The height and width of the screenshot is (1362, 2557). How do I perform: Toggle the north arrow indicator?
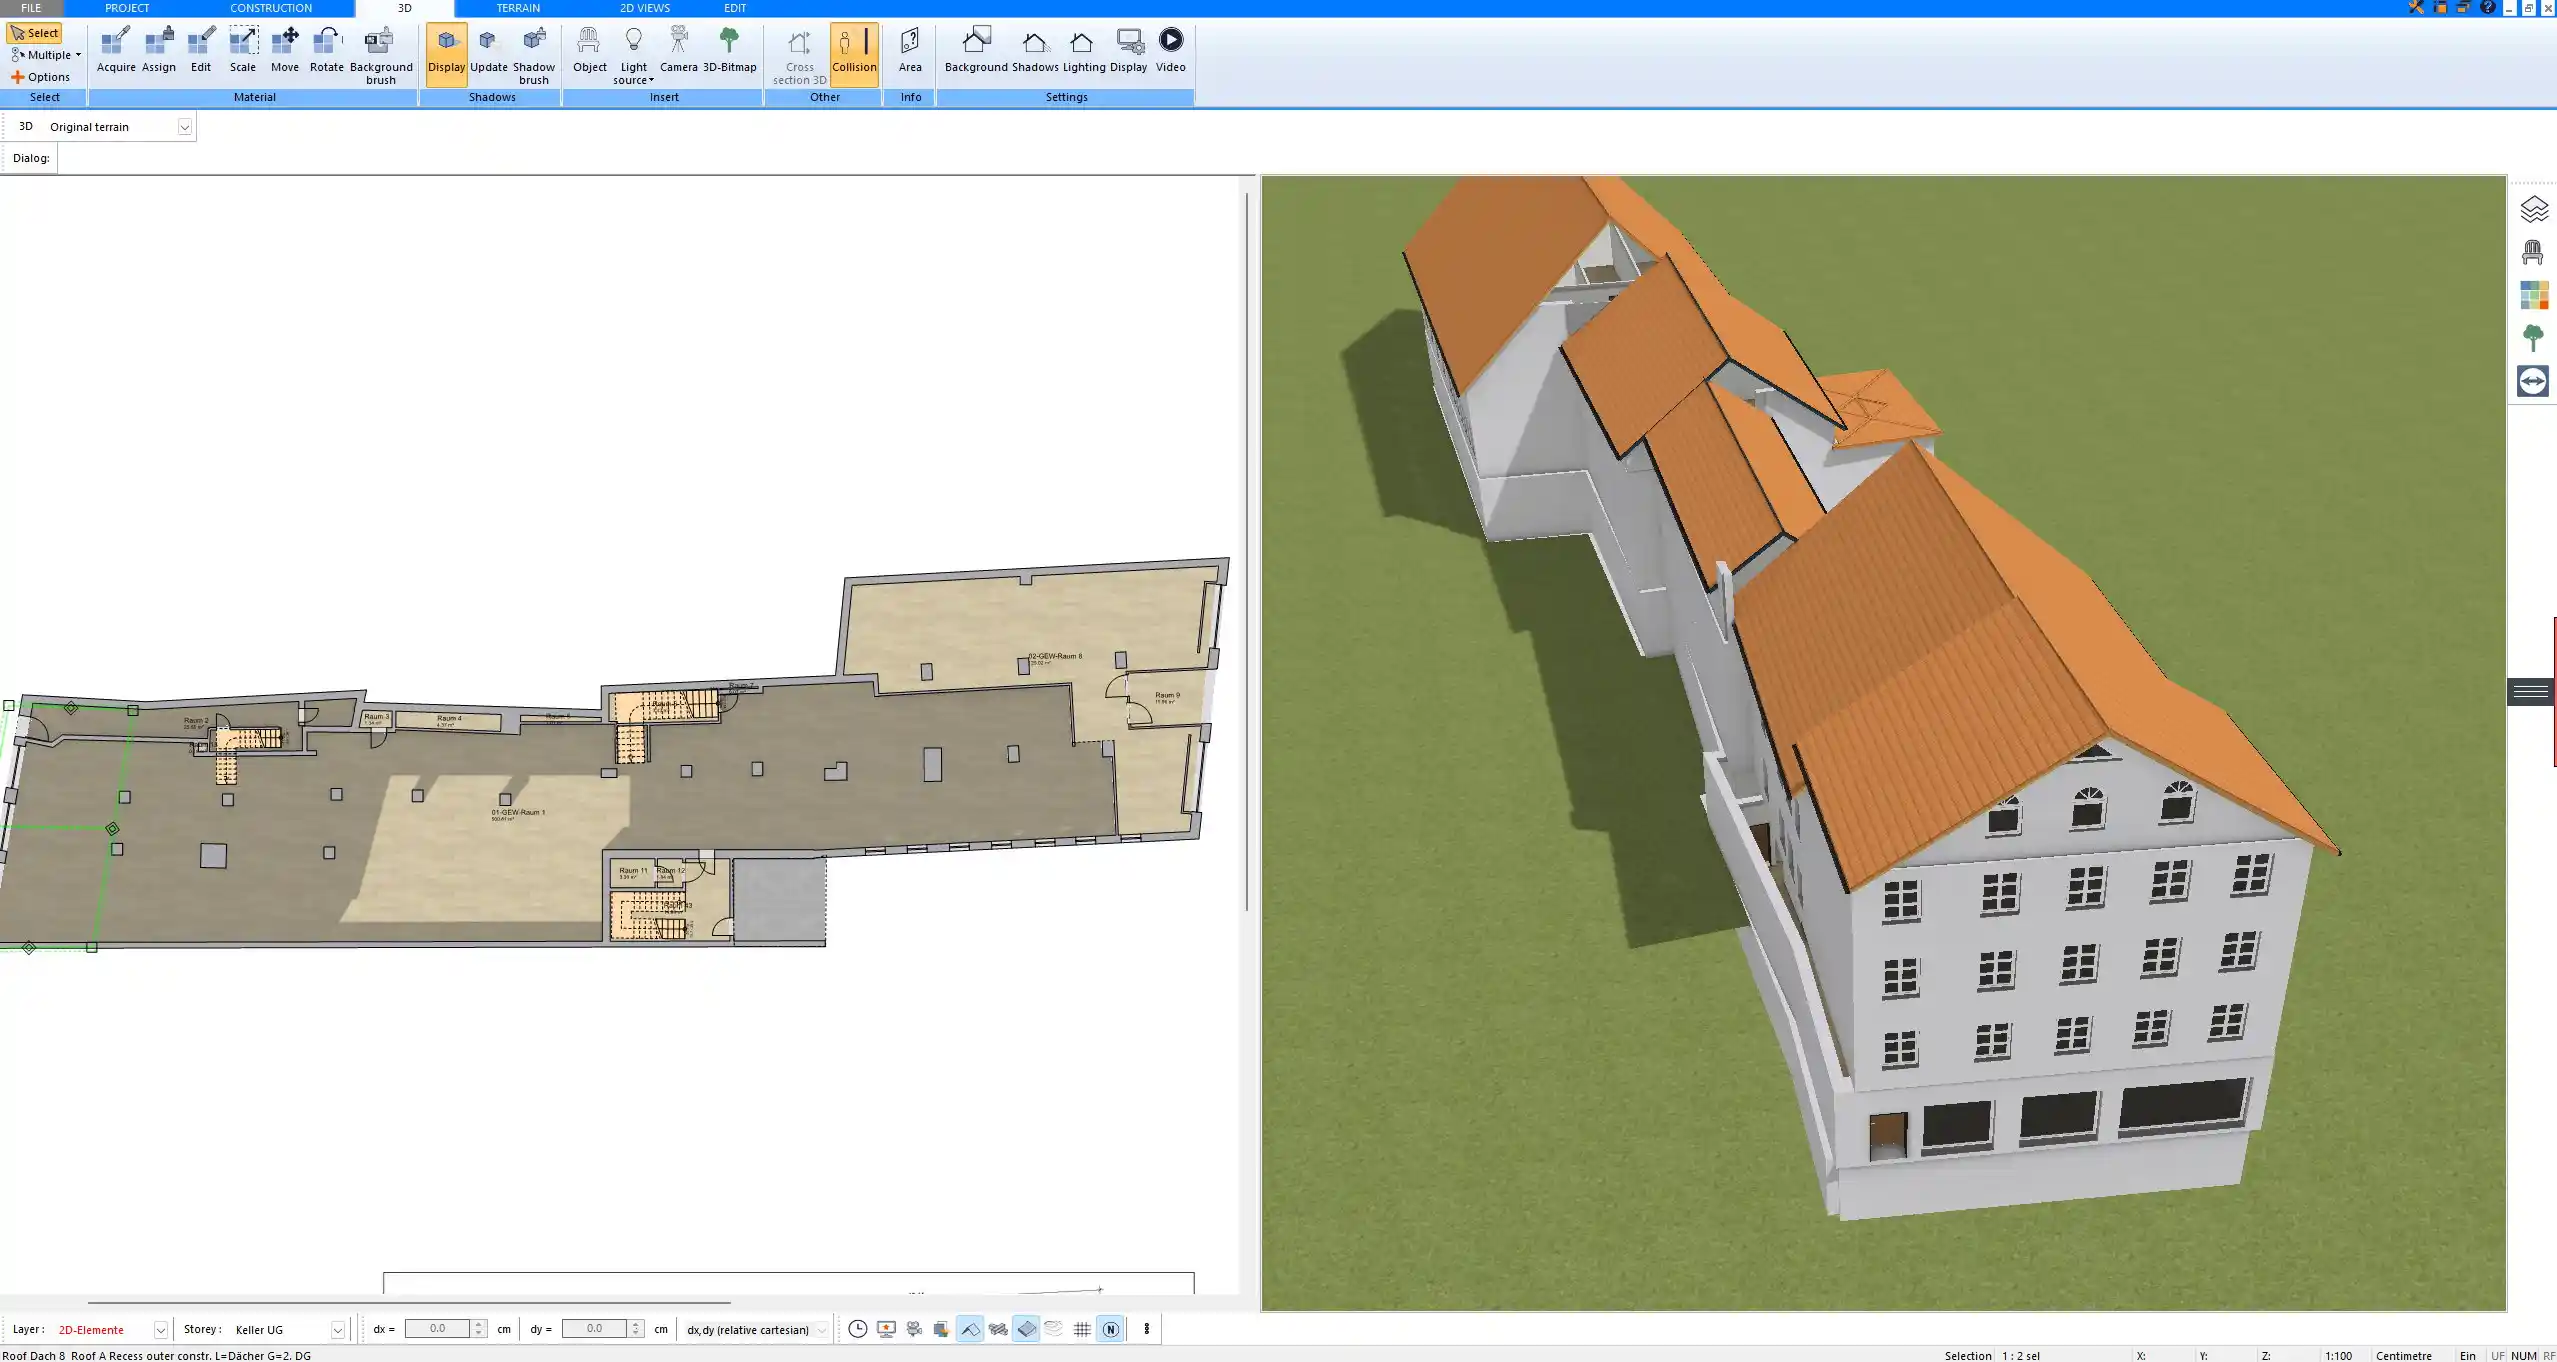[1110, 1329]
